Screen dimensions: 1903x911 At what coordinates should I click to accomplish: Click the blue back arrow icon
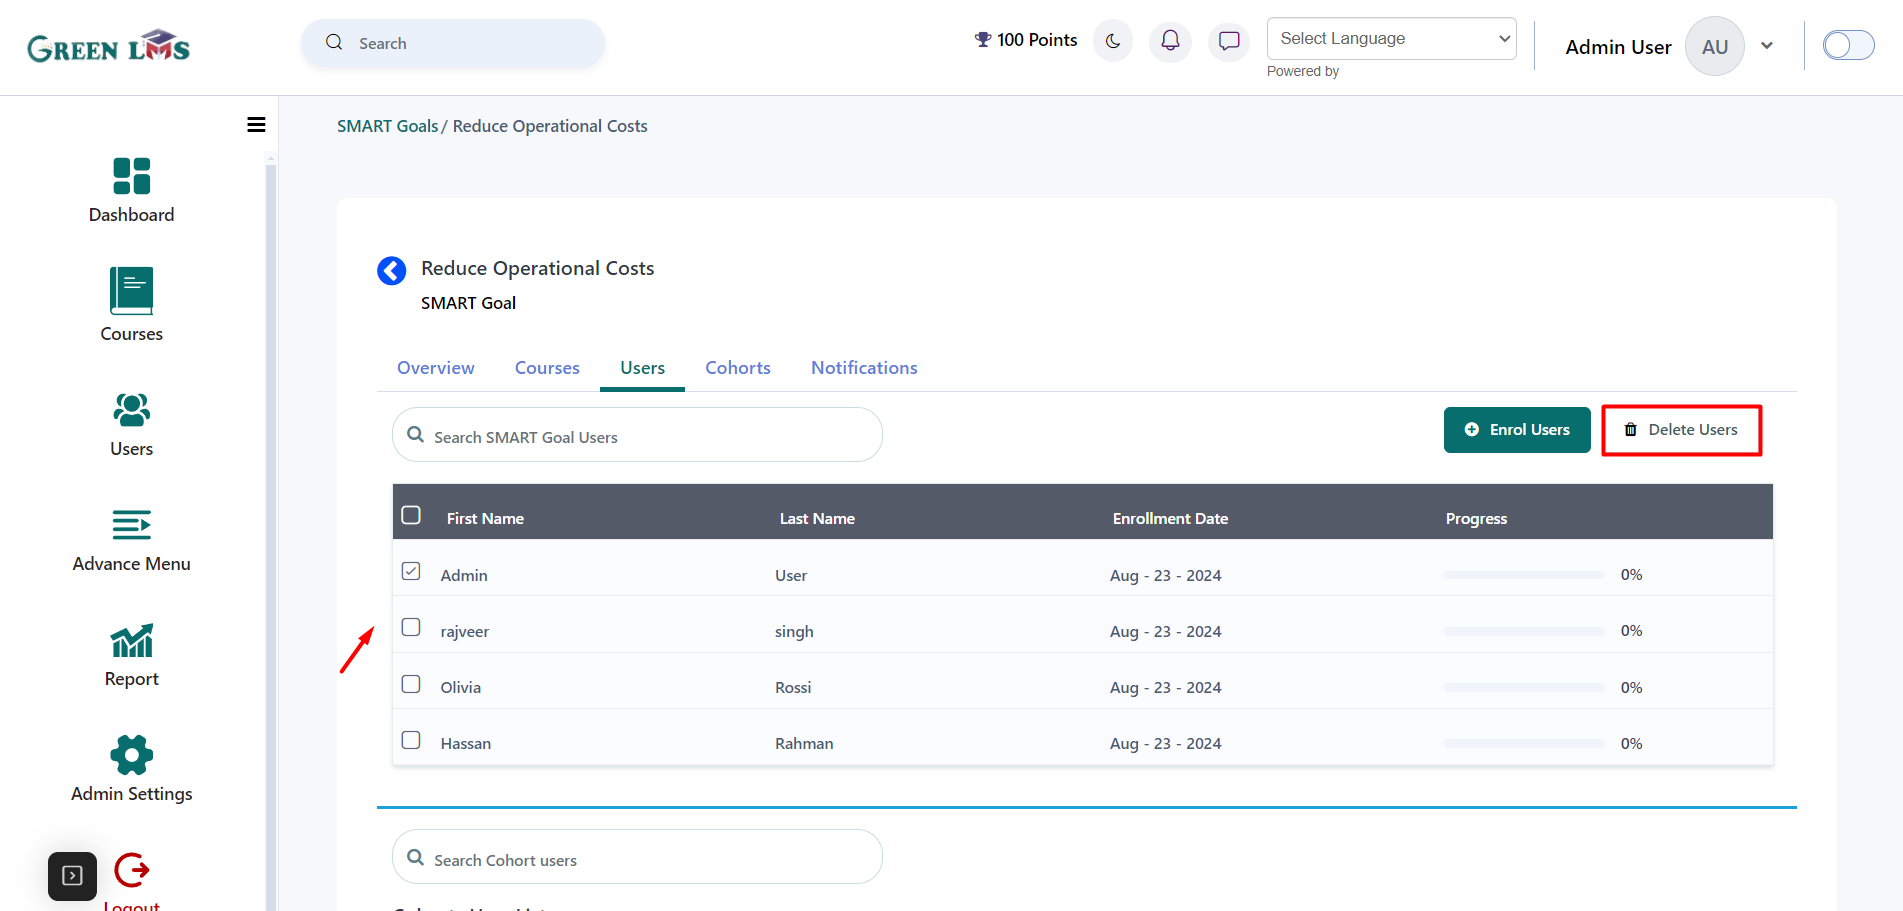point(391,270)
